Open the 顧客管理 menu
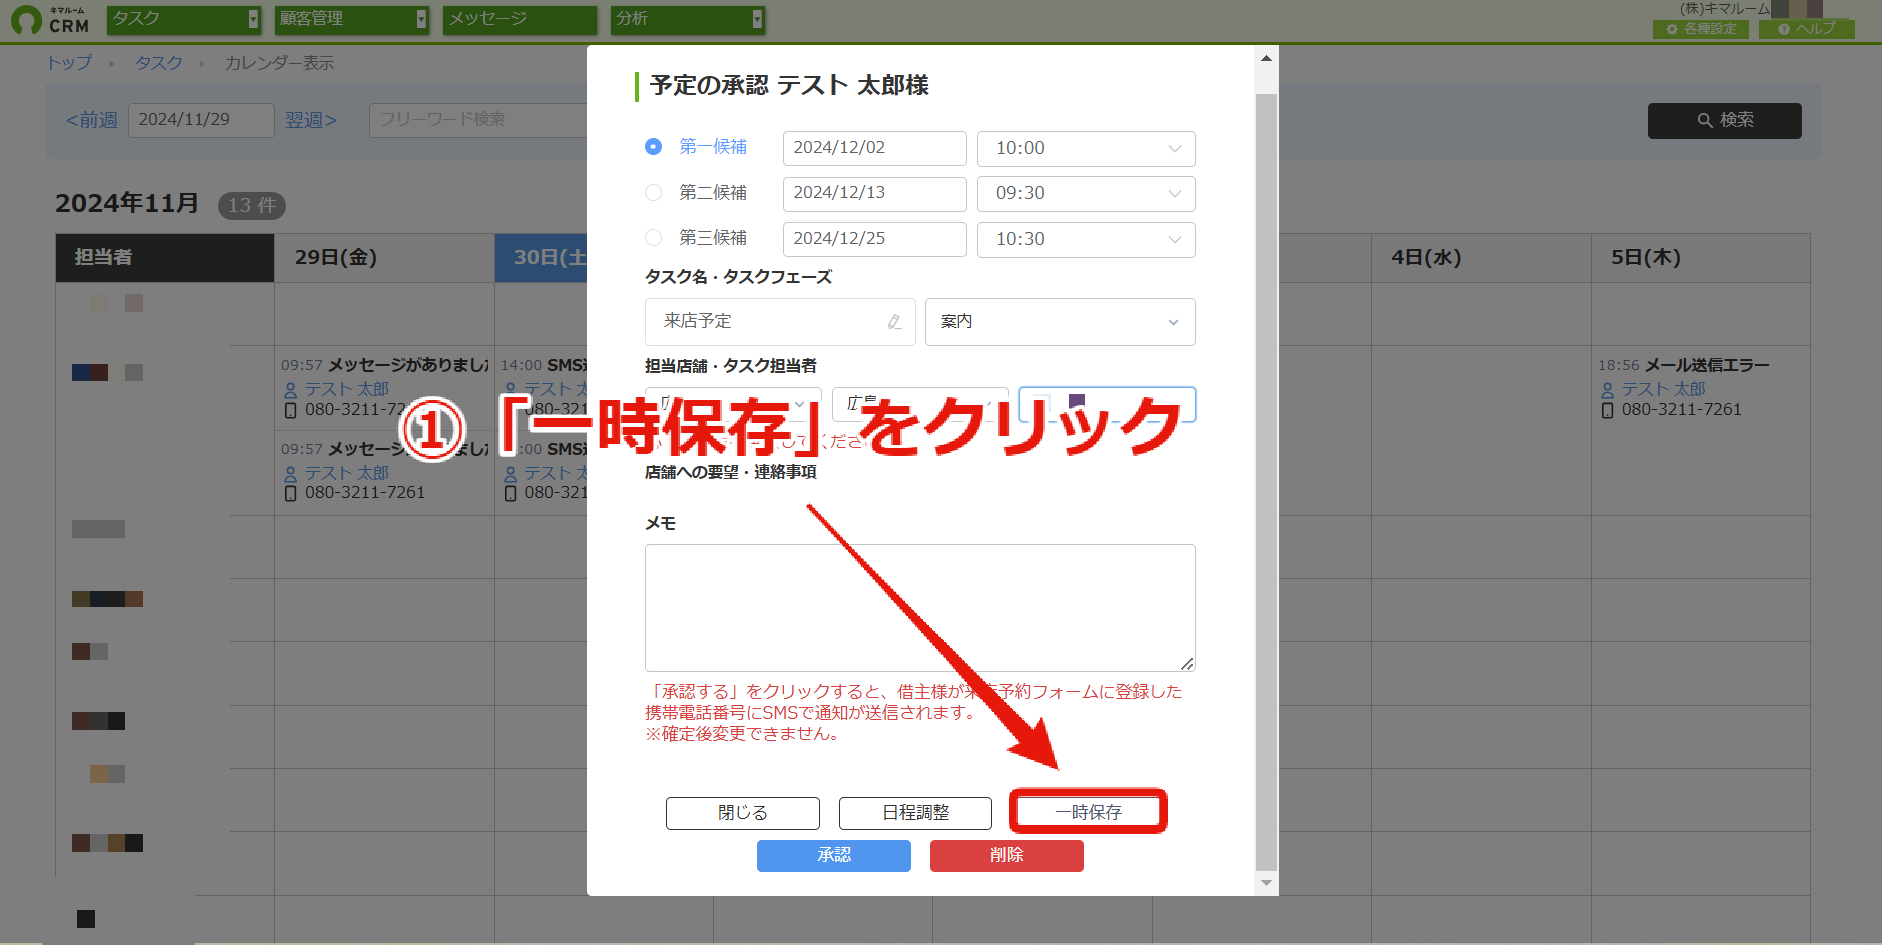Image resolution: width=1882 pixels, height=945 pixels. (x=352, y=20)
